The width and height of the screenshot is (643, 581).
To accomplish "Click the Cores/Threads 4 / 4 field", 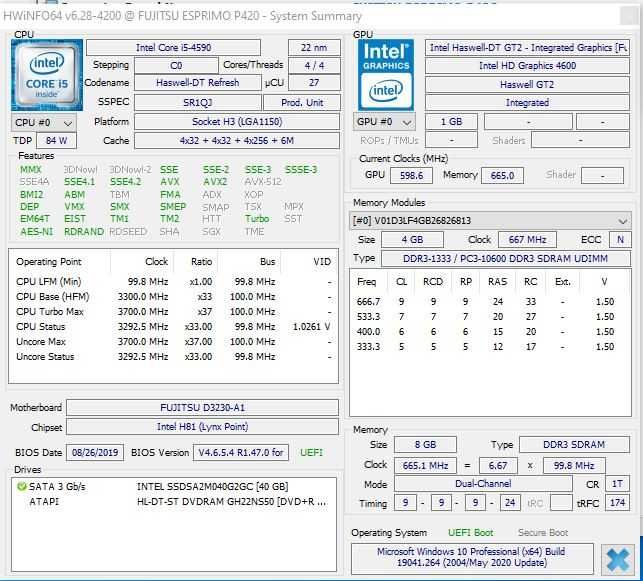I will (x=314, y=66).
